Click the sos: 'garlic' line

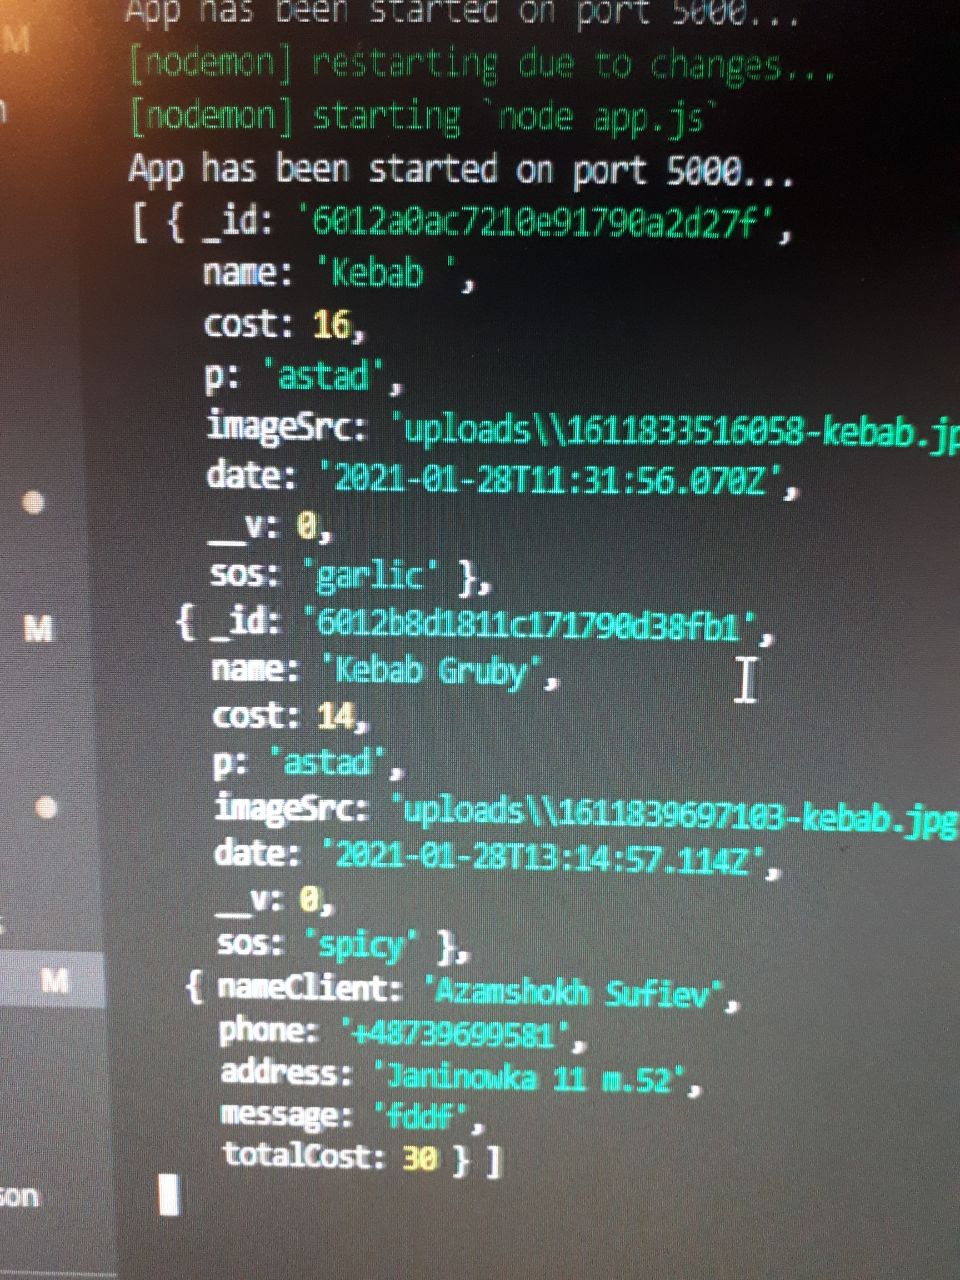349,575
